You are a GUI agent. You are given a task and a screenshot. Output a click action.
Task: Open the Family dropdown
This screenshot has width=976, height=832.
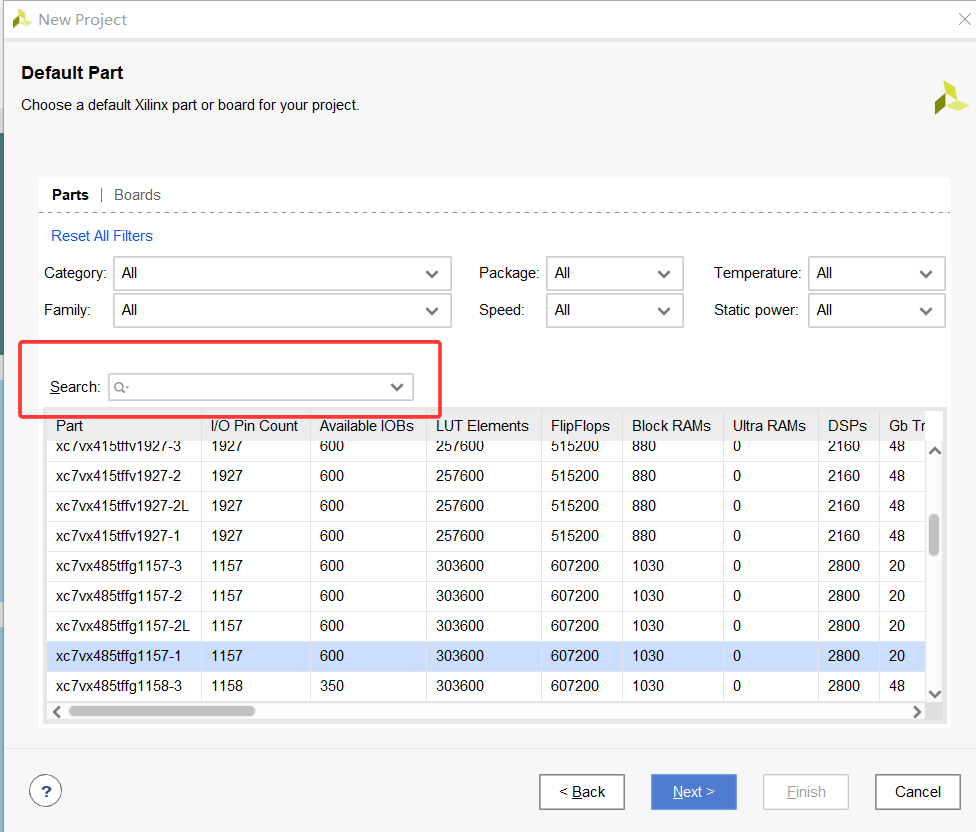coord(282,311)
